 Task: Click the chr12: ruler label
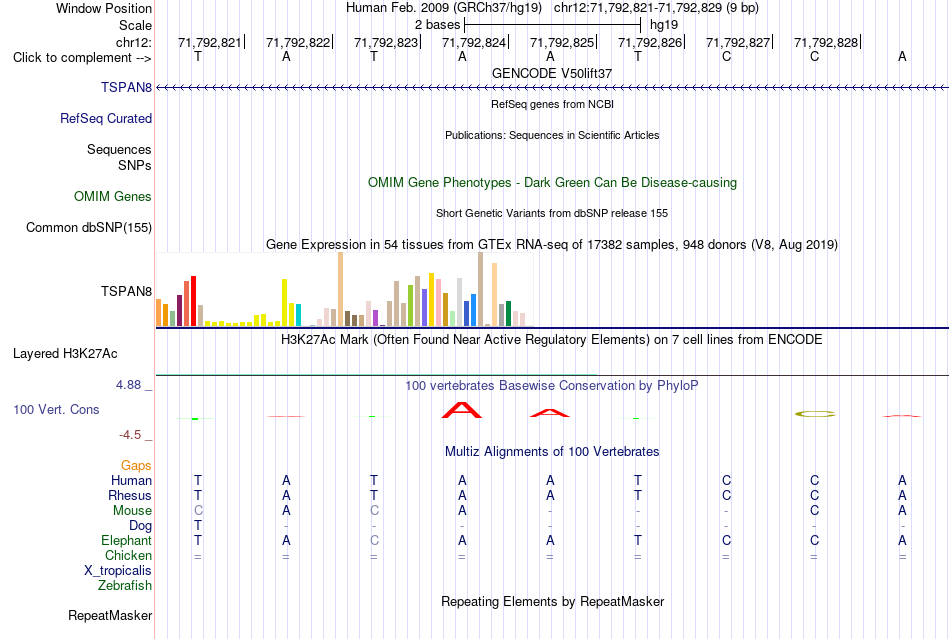(x=133, y=42)
